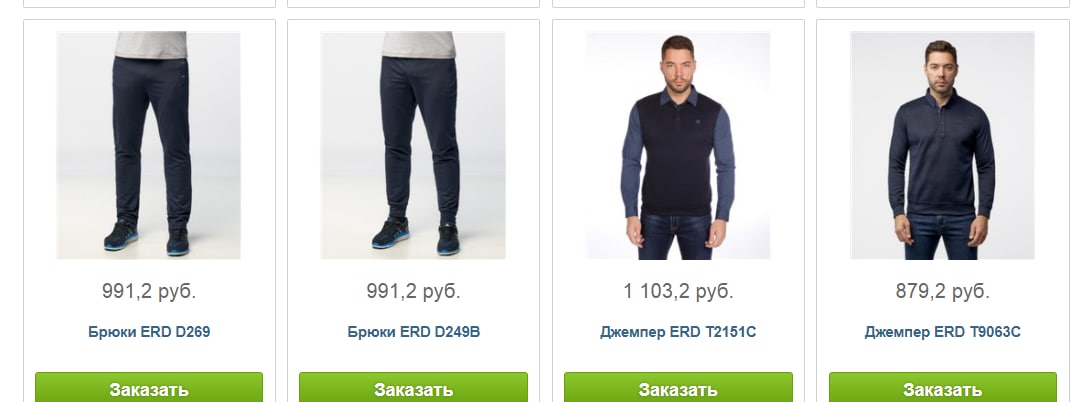Select the 991,2 руб. price of Брюки D269

[x=149, y=291]
